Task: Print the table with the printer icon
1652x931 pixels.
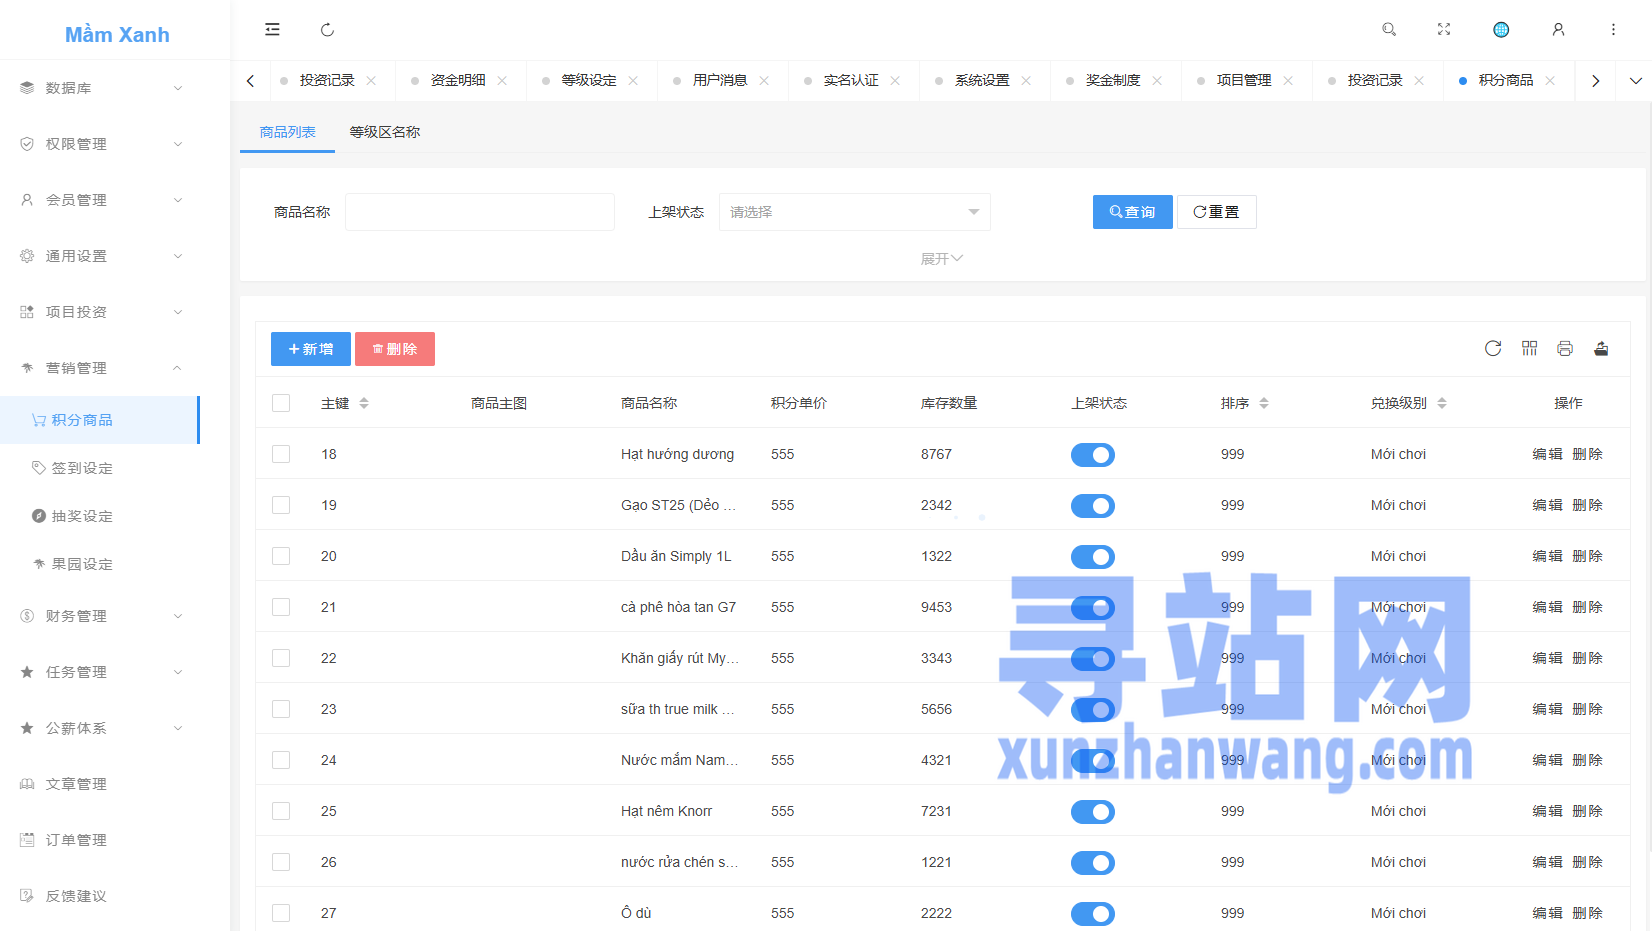Action: coord(1565,348)
